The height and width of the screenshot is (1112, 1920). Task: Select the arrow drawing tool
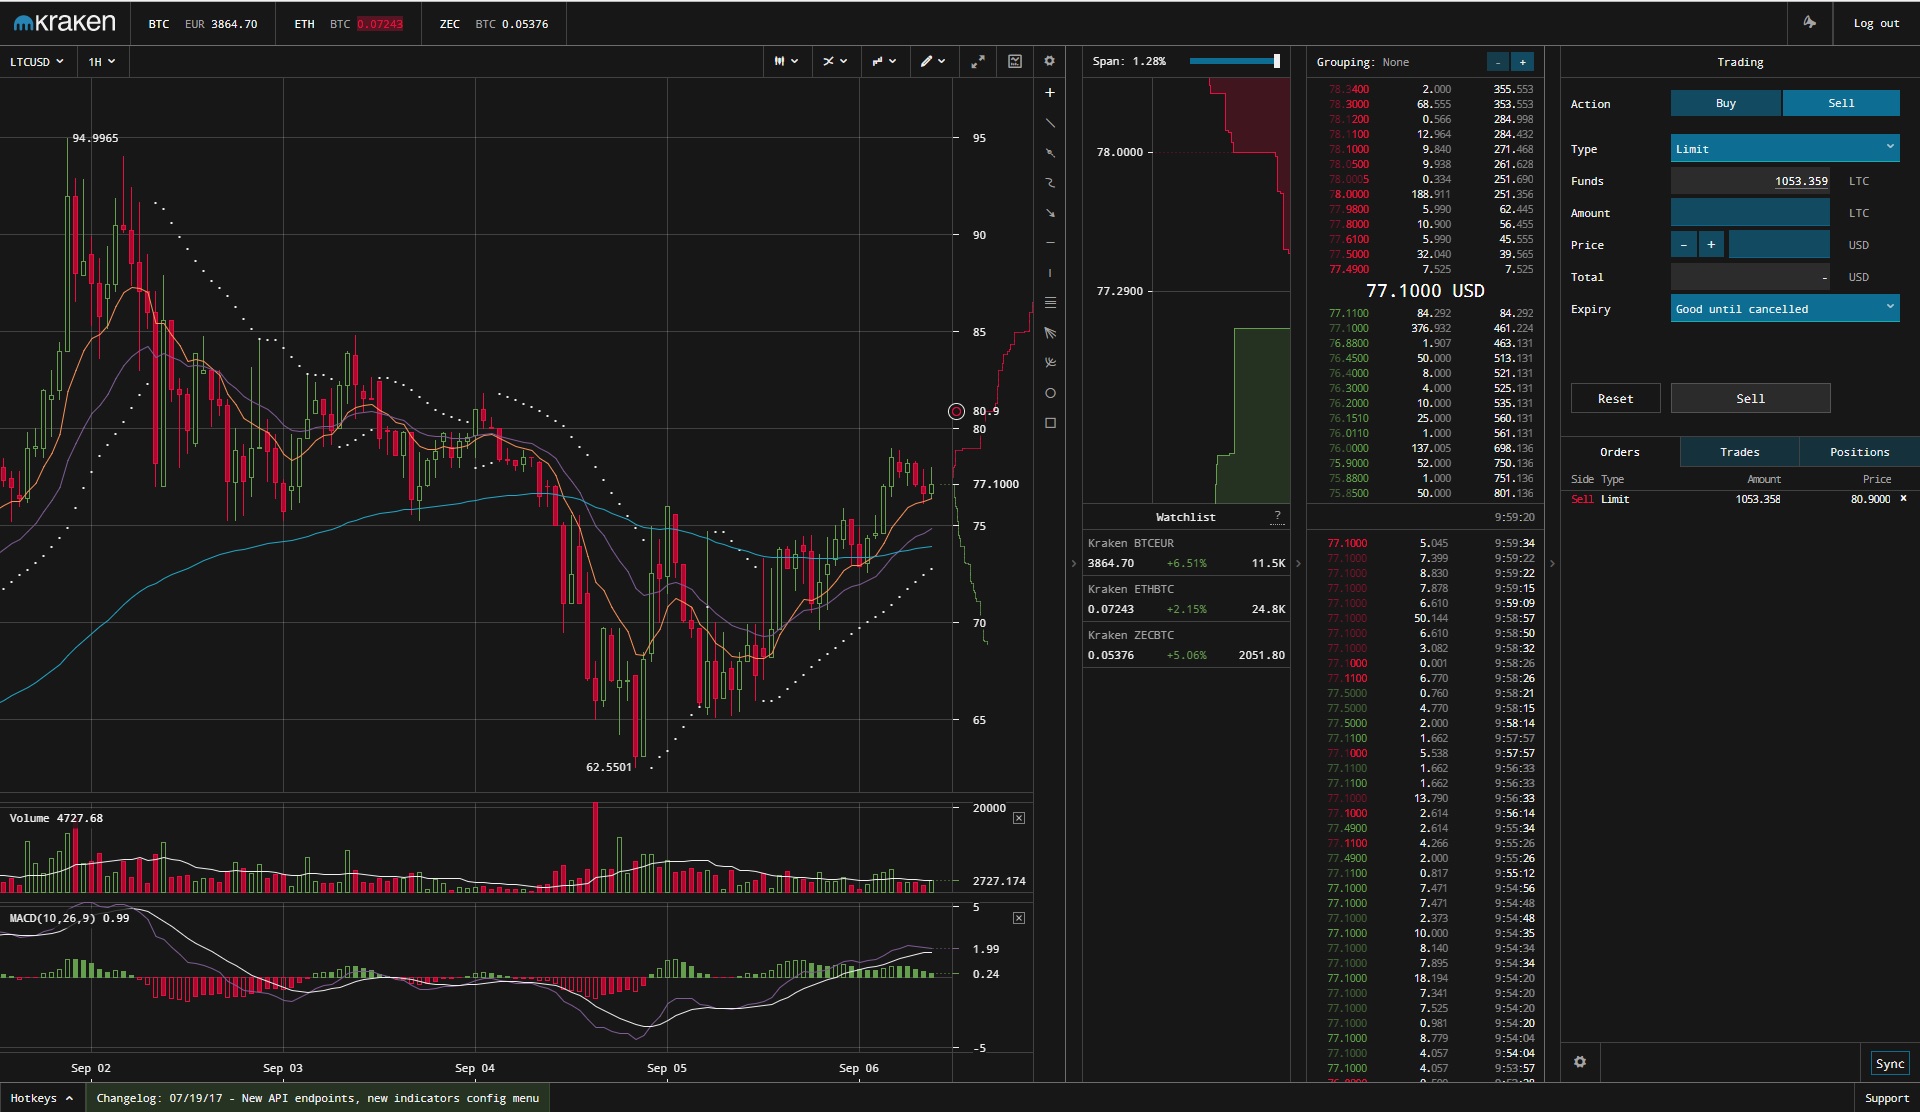click(x=1050, y=213)
